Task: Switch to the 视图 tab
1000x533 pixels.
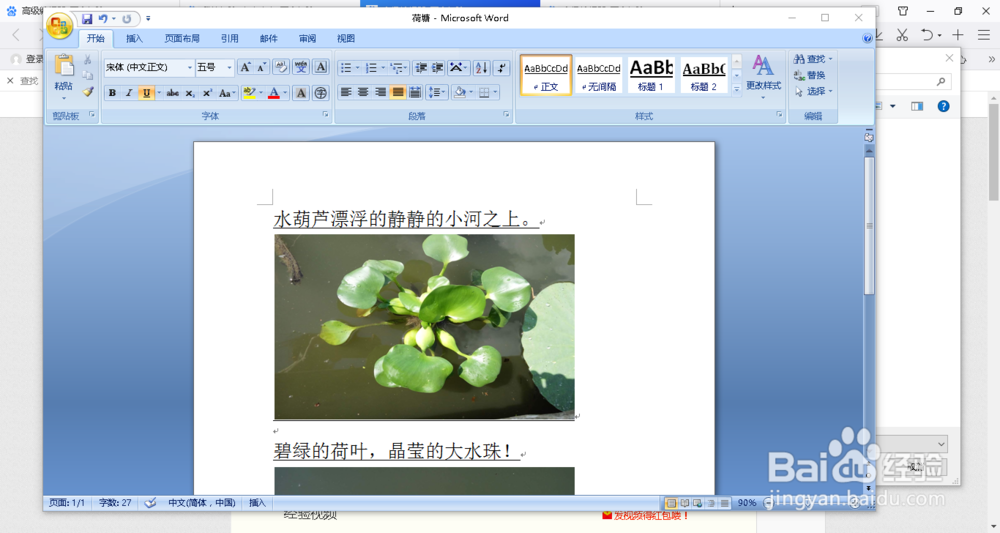Action: (x=346, y=39)
